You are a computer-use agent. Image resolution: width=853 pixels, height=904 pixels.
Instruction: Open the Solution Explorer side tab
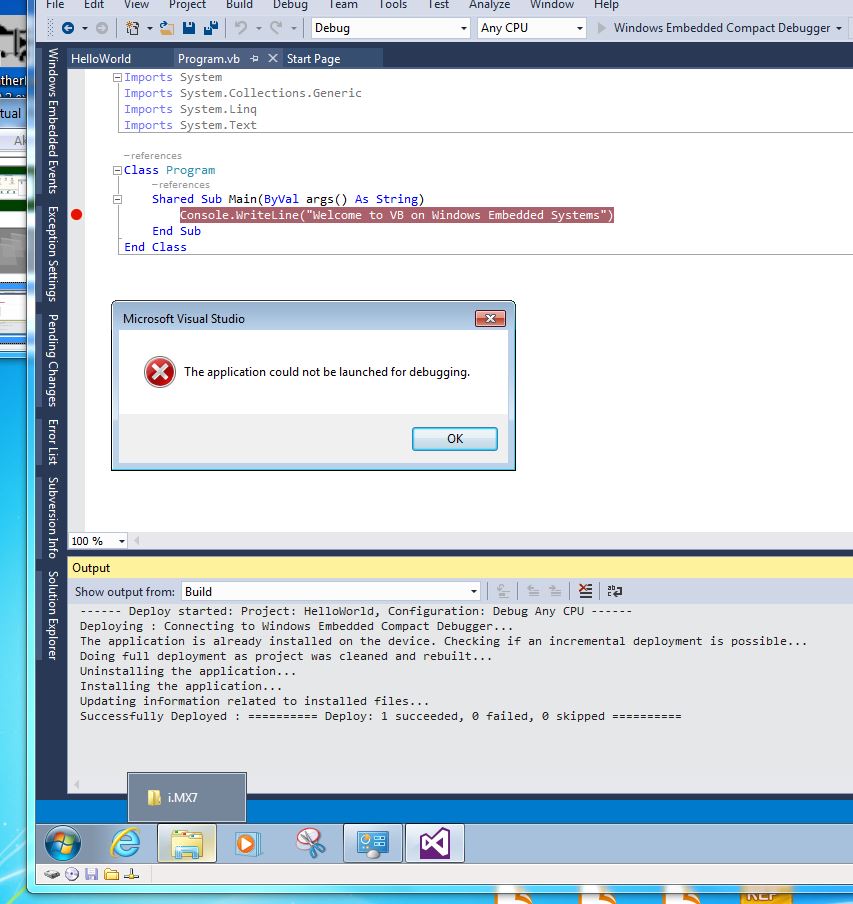click(52, 615)
